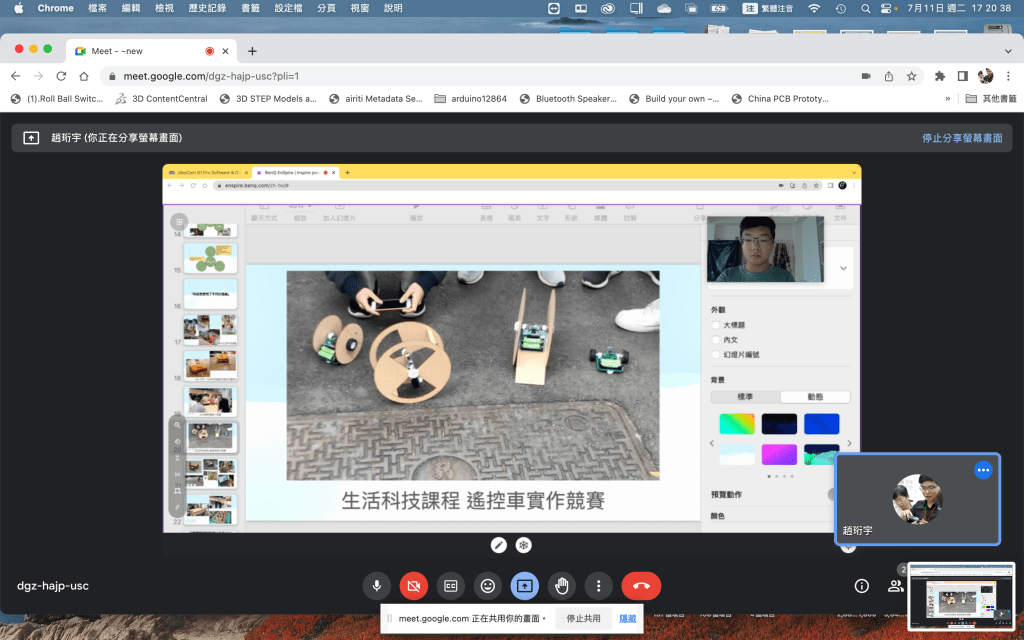This screenshot has height=640, width=1024.
Task: Open more options three-dot menu in the call bar
Action: [598, 586]
